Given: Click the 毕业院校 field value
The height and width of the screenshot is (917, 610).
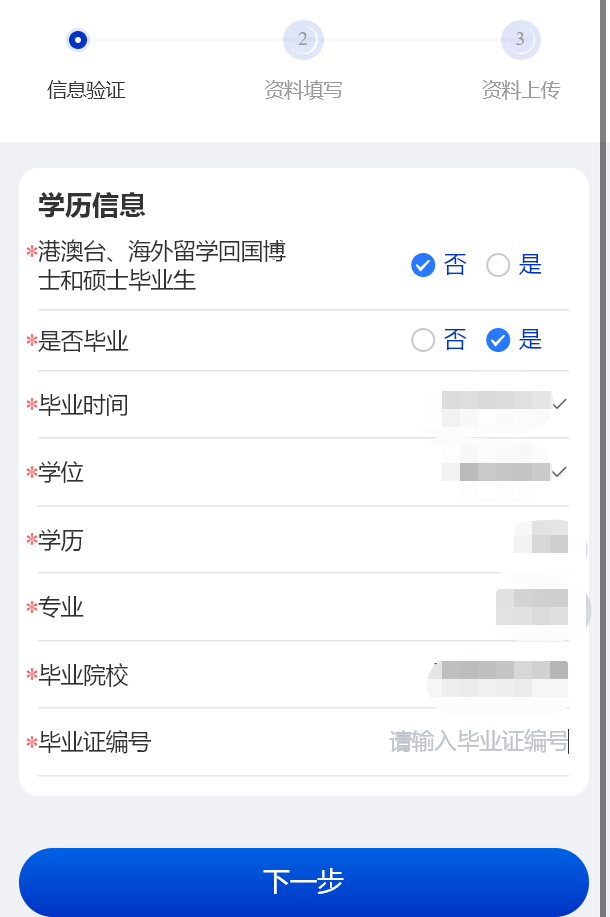Looking at the screenshot, I should coord(500,677).
